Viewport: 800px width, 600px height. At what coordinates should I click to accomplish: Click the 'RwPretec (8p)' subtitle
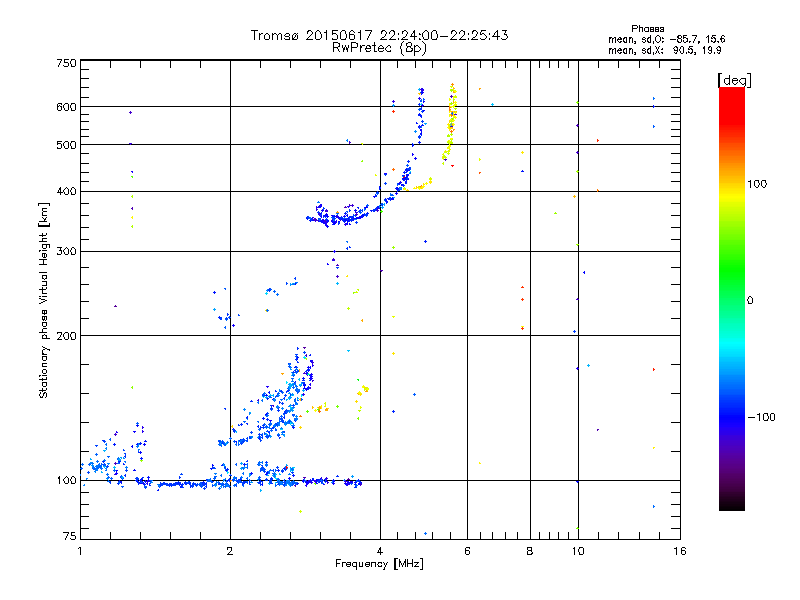tap(379, 48)
